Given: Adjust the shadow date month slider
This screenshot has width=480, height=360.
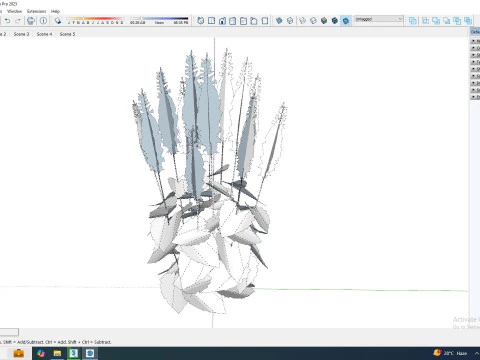Looking at the screenshot, I should point(95,19).
